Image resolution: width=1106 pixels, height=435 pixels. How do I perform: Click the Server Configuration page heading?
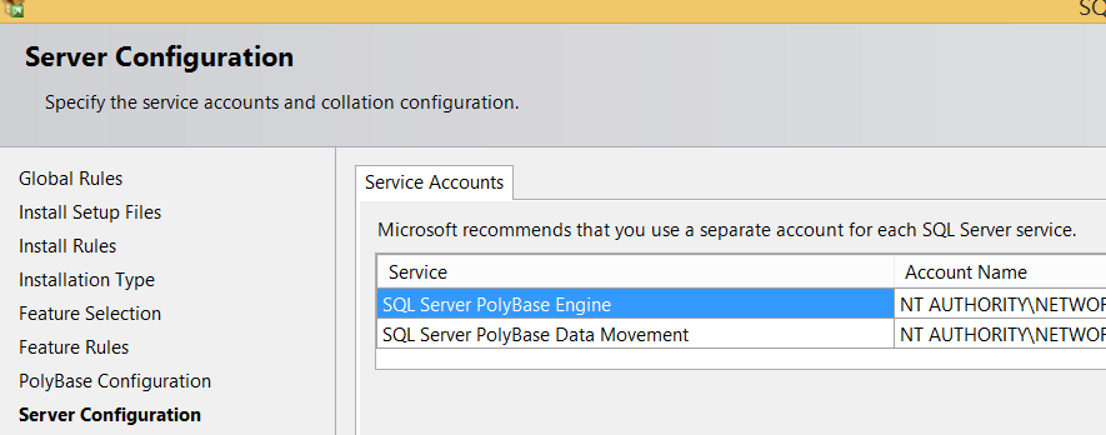click(159, 57)
